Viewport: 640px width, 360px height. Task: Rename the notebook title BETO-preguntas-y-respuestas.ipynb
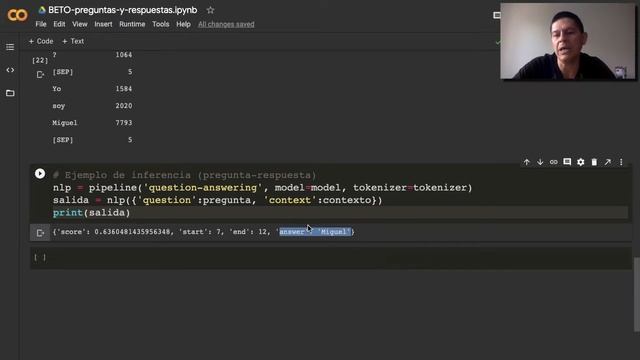tap(122, 10)
